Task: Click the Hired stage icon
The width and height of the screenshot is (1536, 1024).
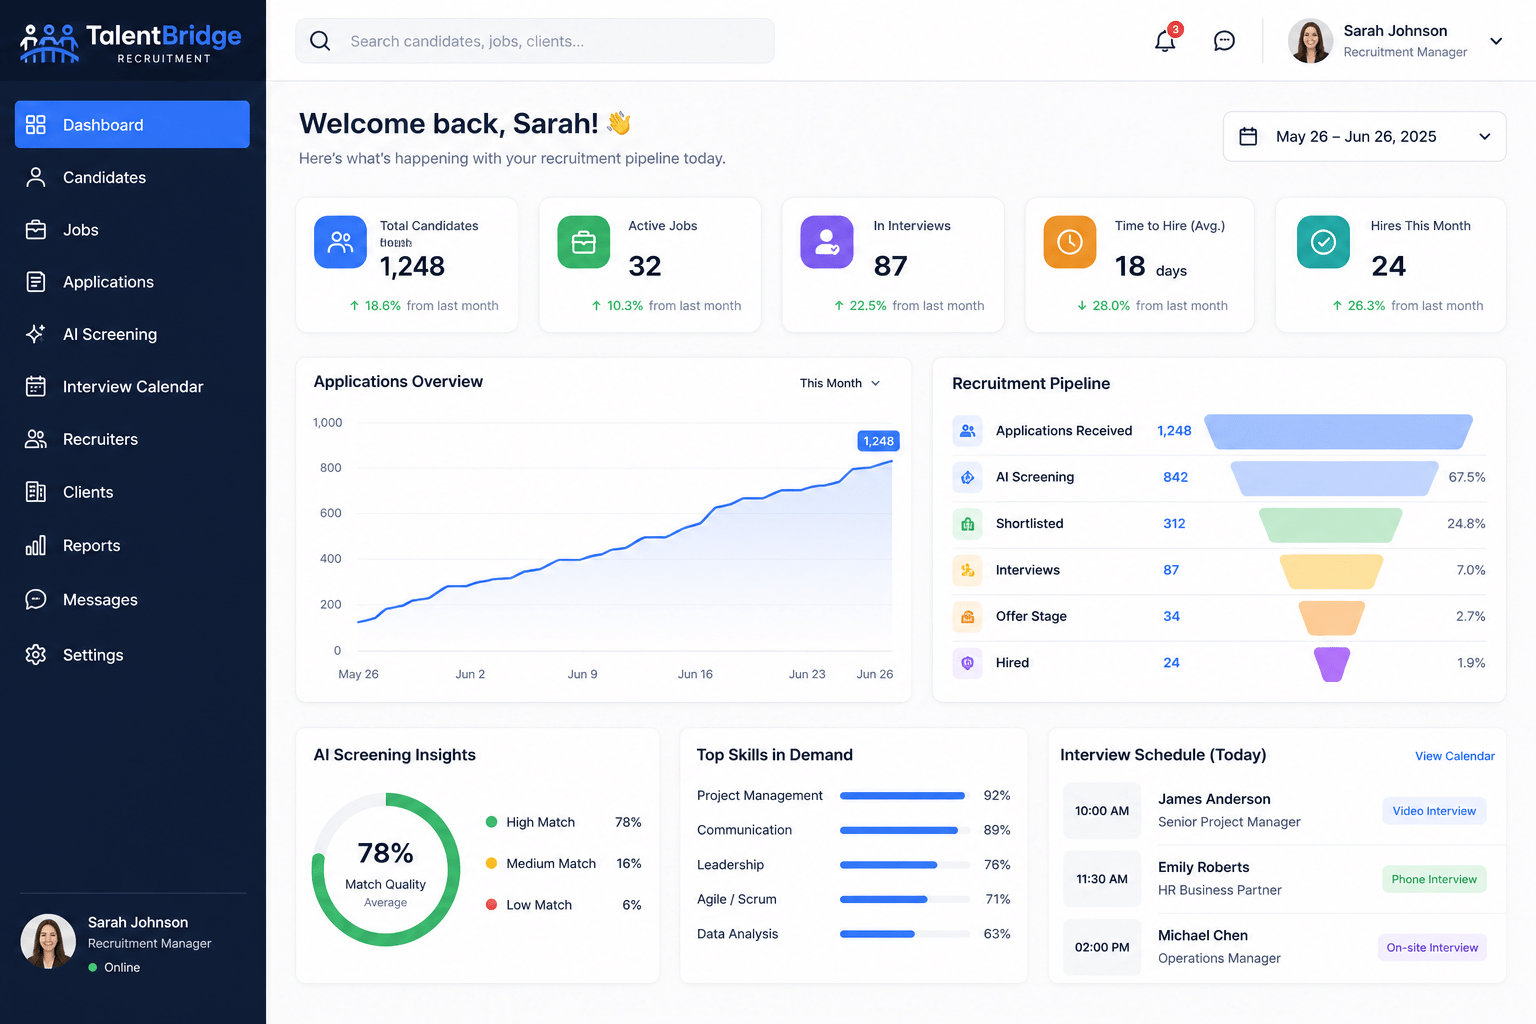Action: [967, 662]
